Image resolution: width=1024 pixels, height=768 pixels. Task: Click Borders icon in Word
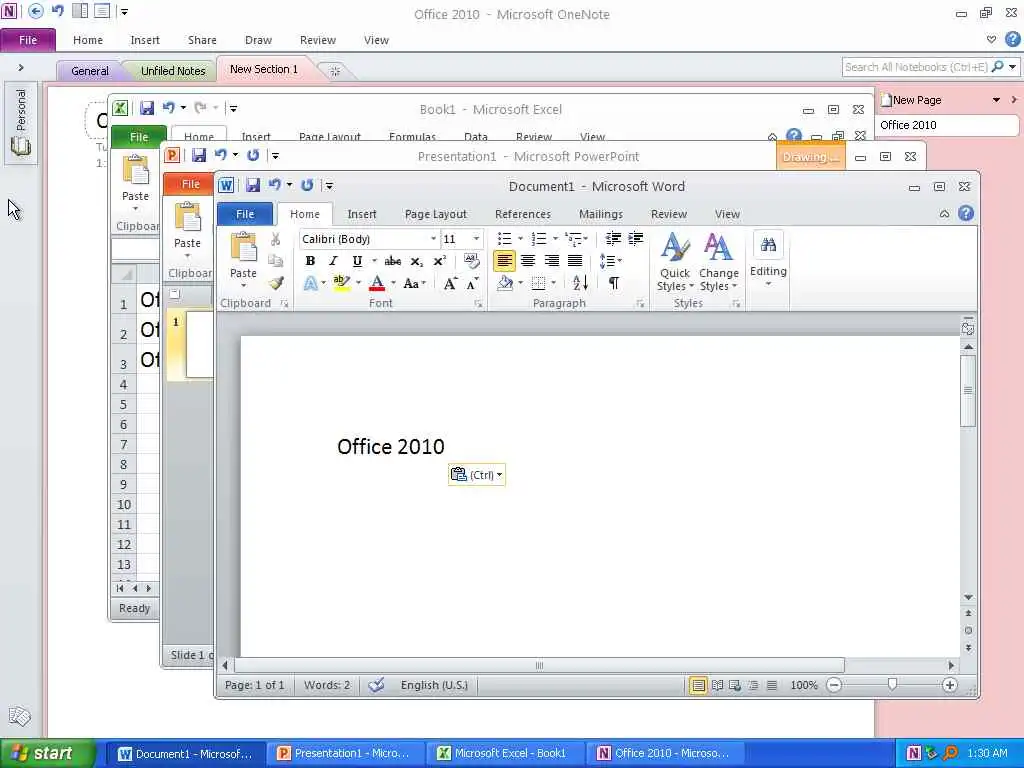(539, 283)
